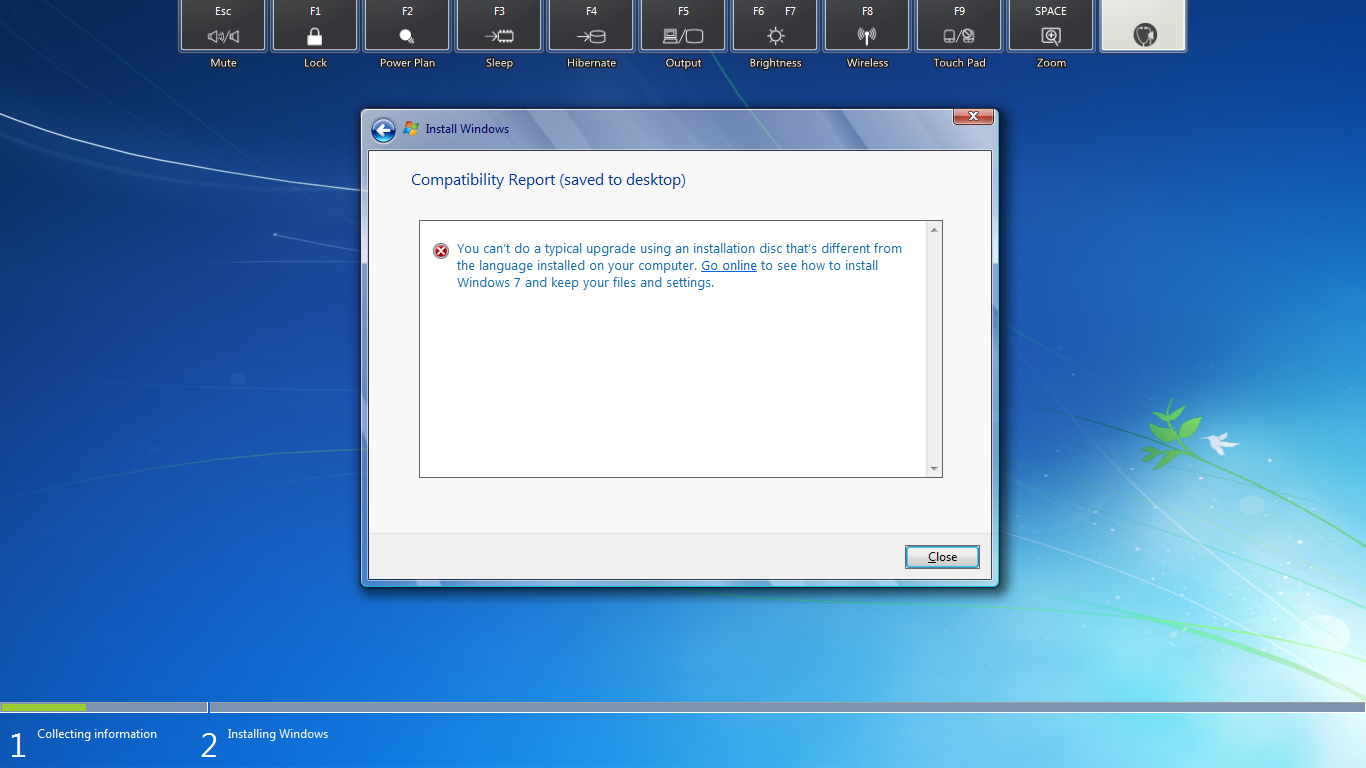Image resolution: width=1366 pixels, height=768 pixels.
Task: Click the "Collecting information" step label
Action: pos(97,734)
